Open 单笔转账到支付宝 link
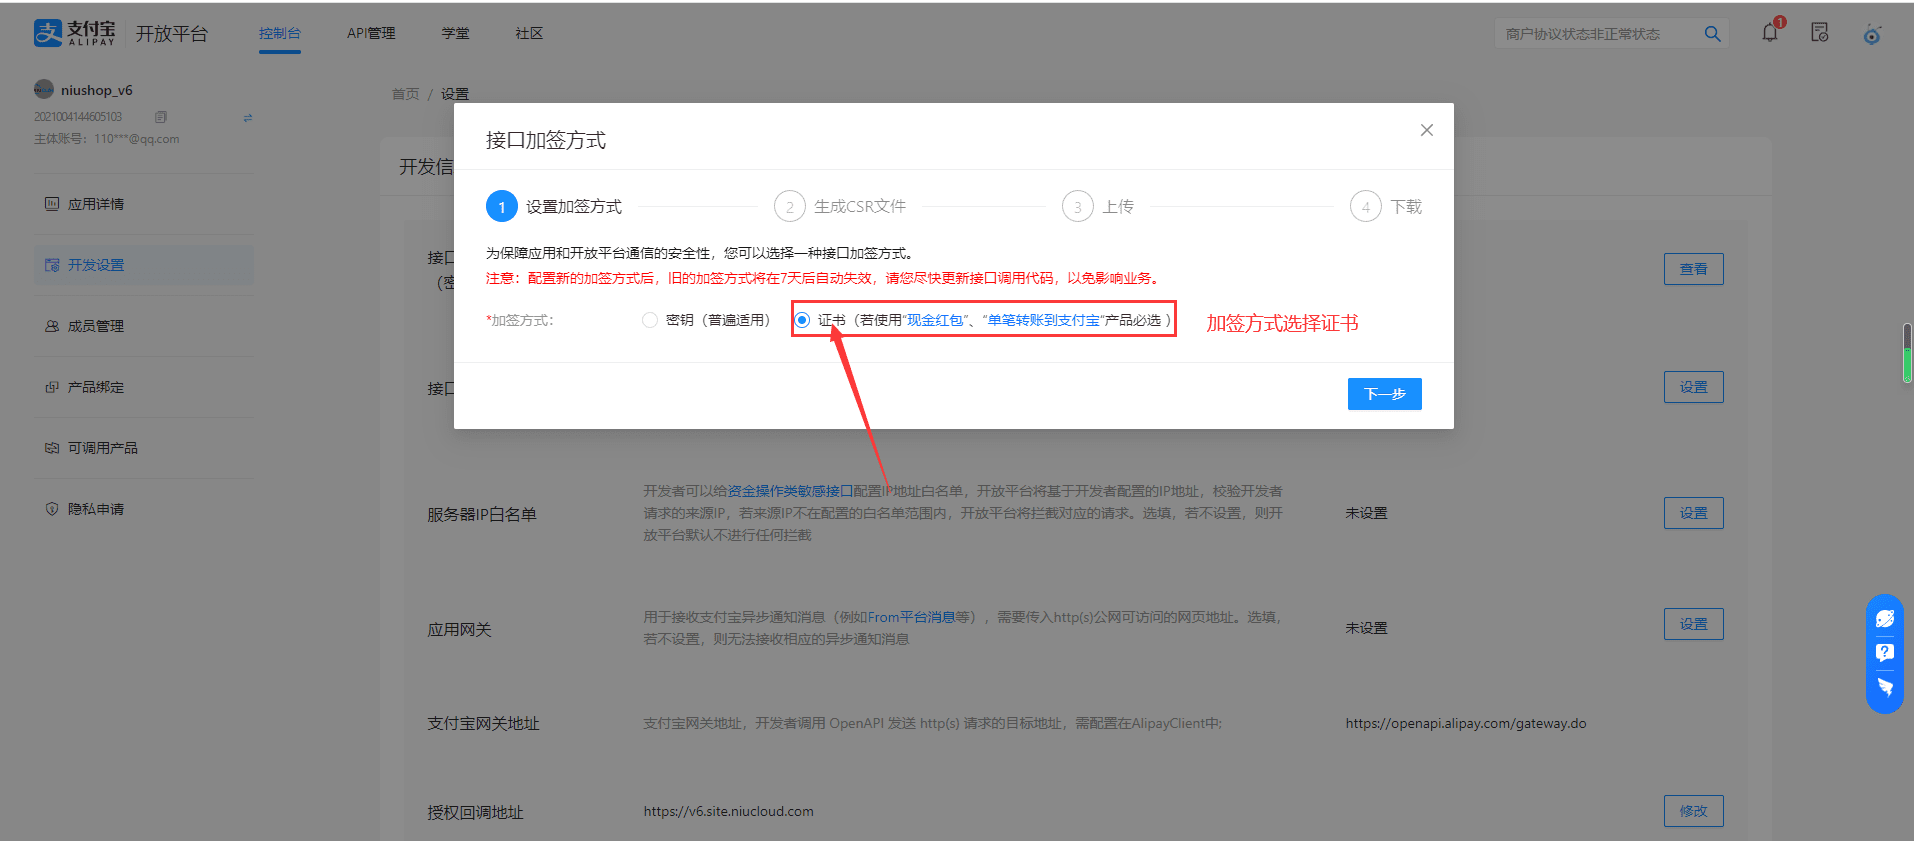1914x841 pixels. click(1043, 320)
